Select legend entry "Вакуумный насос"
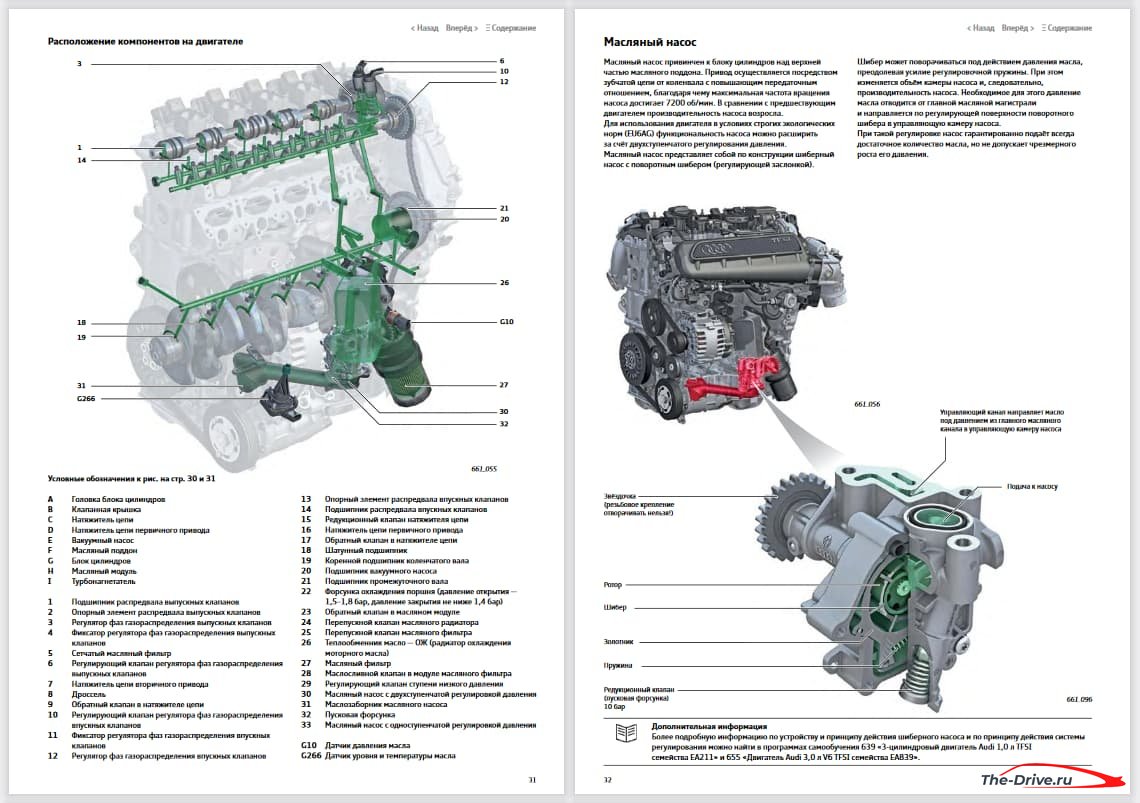 103,540
